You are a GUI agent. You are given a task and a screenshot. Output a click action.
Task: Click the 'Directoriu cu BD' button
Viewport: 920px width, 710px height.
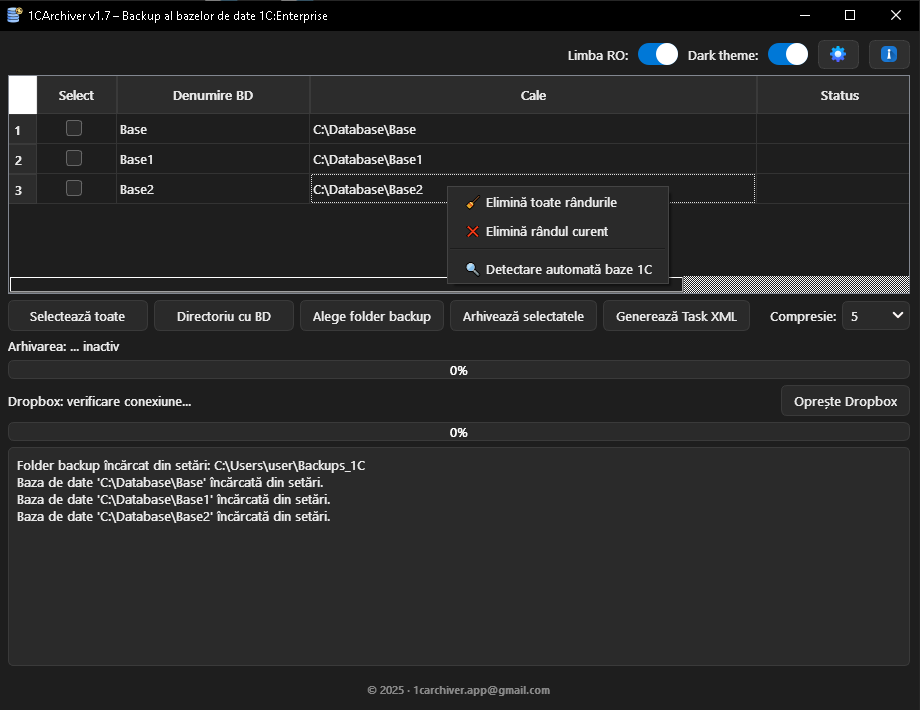click(x=223, y=315)
